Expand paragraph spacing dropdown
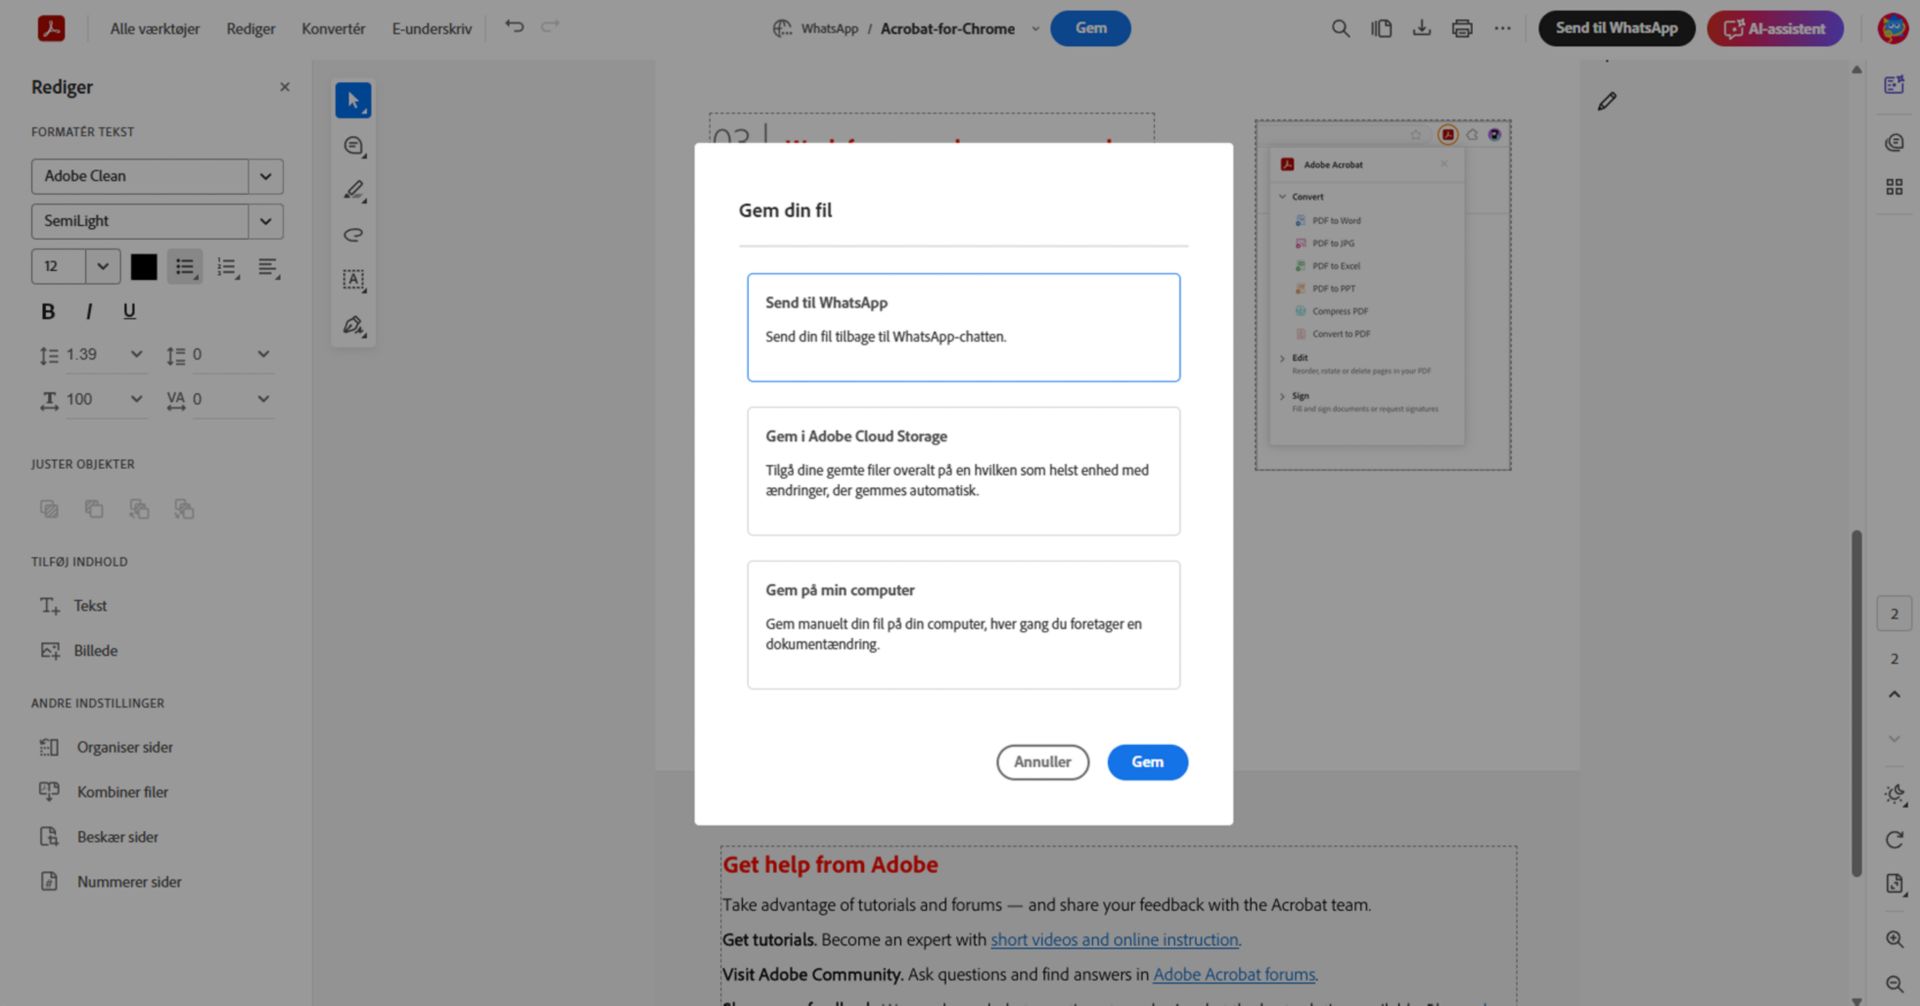Image resolution: width=1920 pixels, height=1006 pixels. pos(263,354)
